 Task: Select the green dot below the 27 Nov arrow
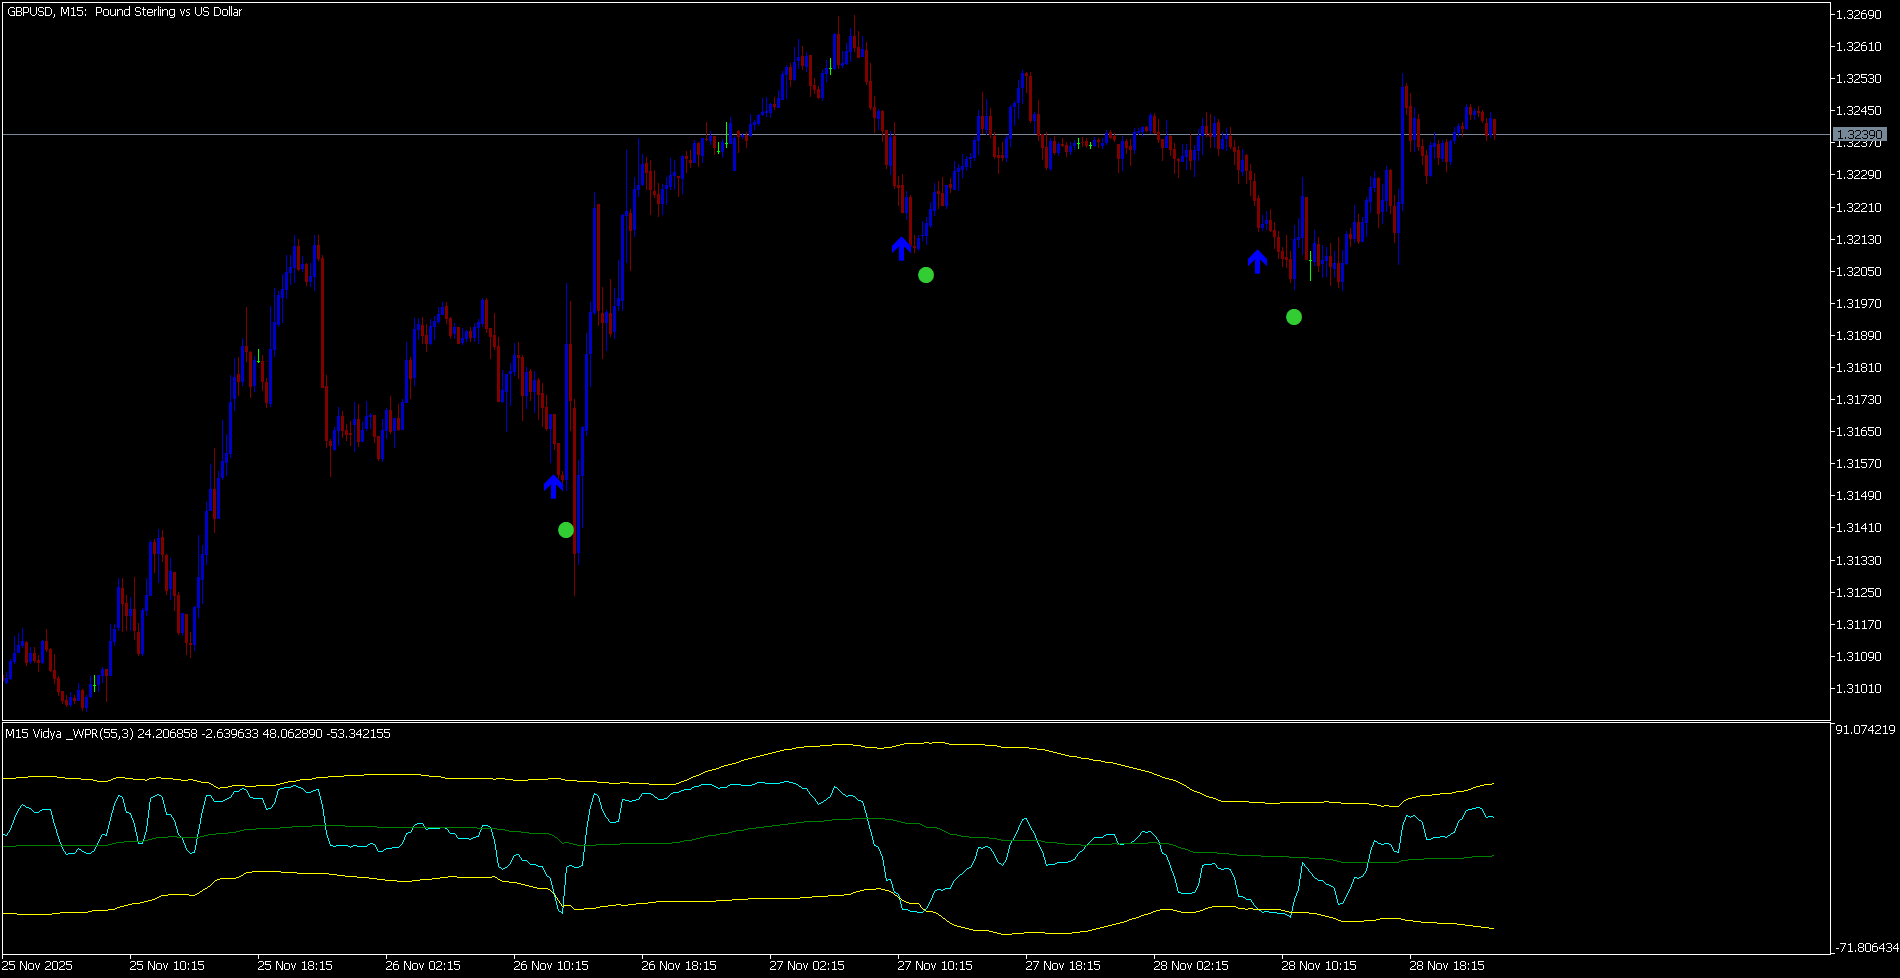point(926,275)
